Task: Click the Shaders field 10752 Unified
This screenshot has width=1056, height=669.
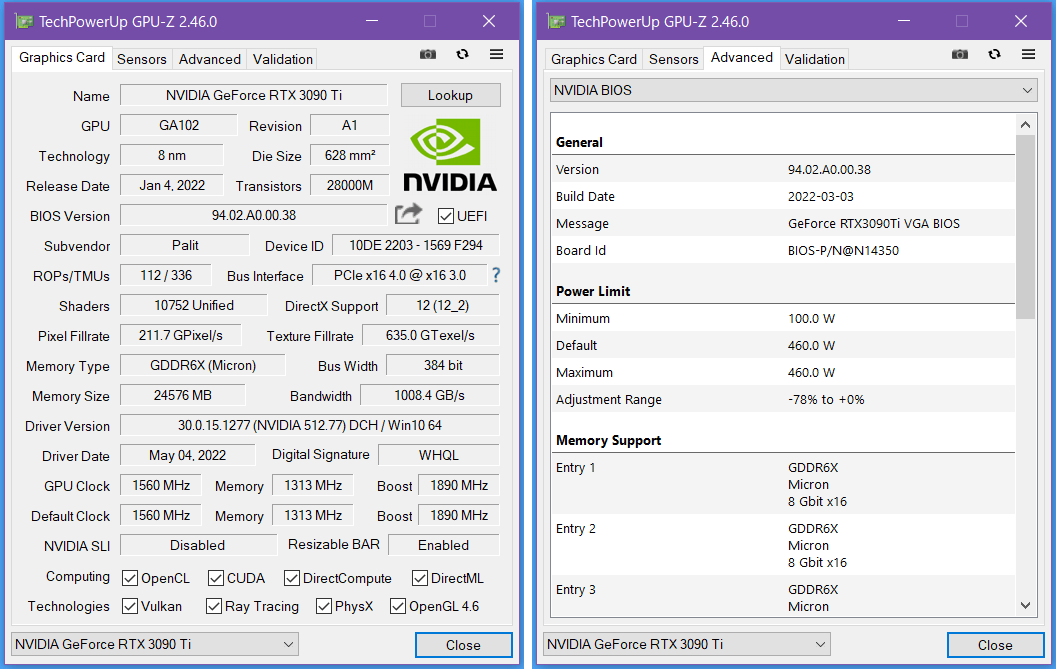Action: (194, 305)
